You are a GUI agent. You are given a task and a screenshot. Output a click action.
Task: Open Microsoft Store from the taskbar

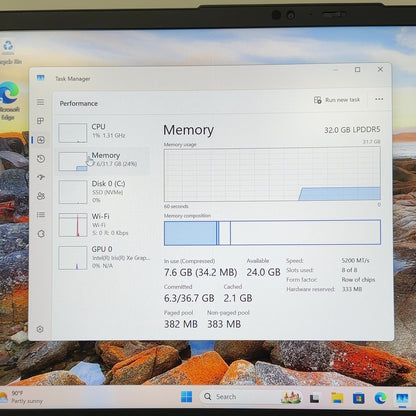click(359, 398)
